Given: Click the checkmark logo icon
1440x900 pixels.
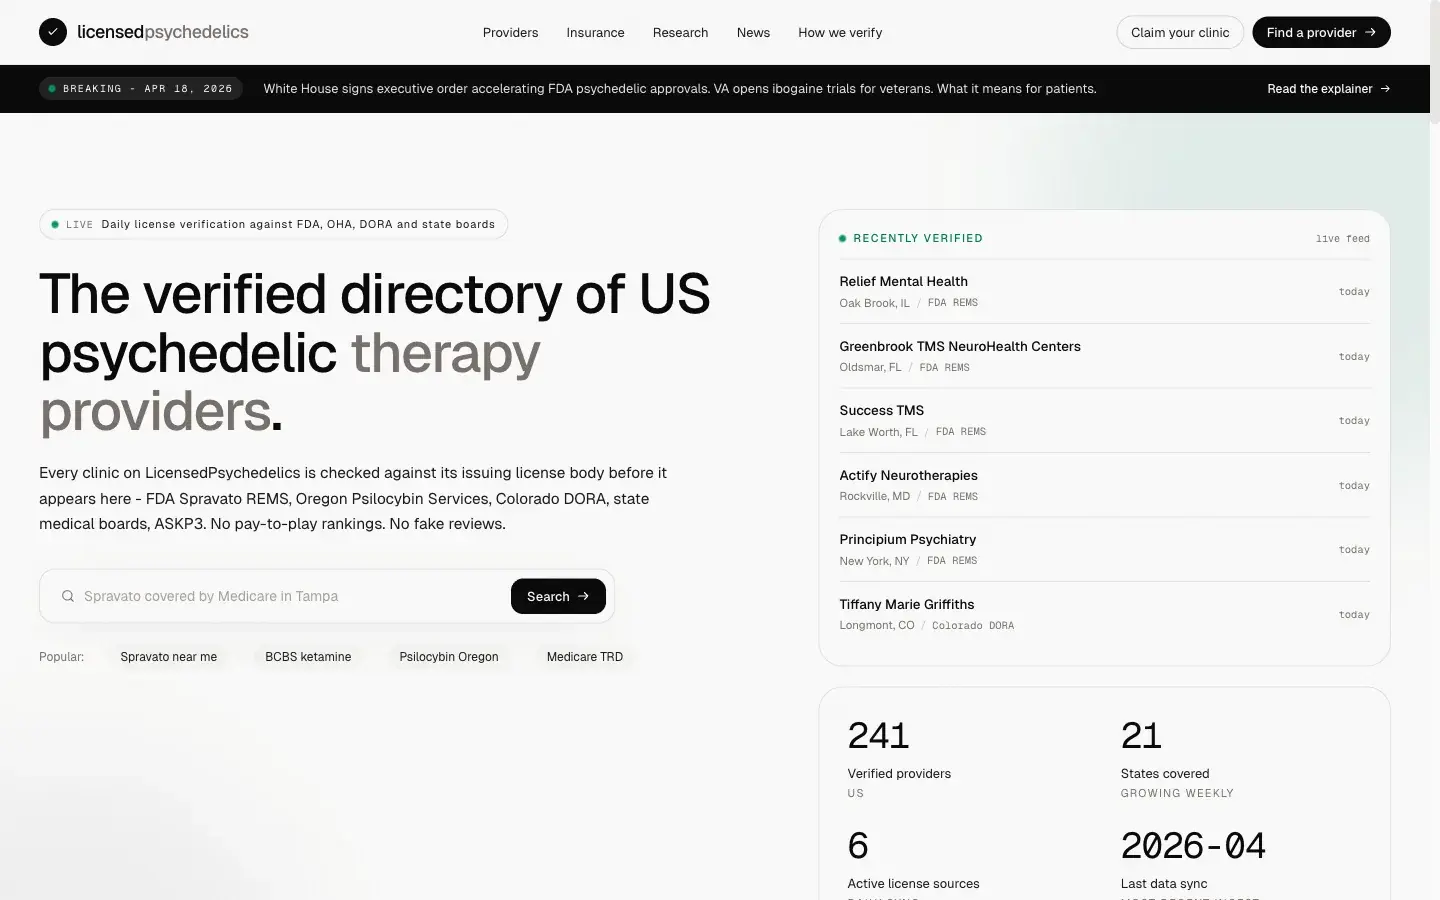Looking at the screenshot, I should pos(53,32).
